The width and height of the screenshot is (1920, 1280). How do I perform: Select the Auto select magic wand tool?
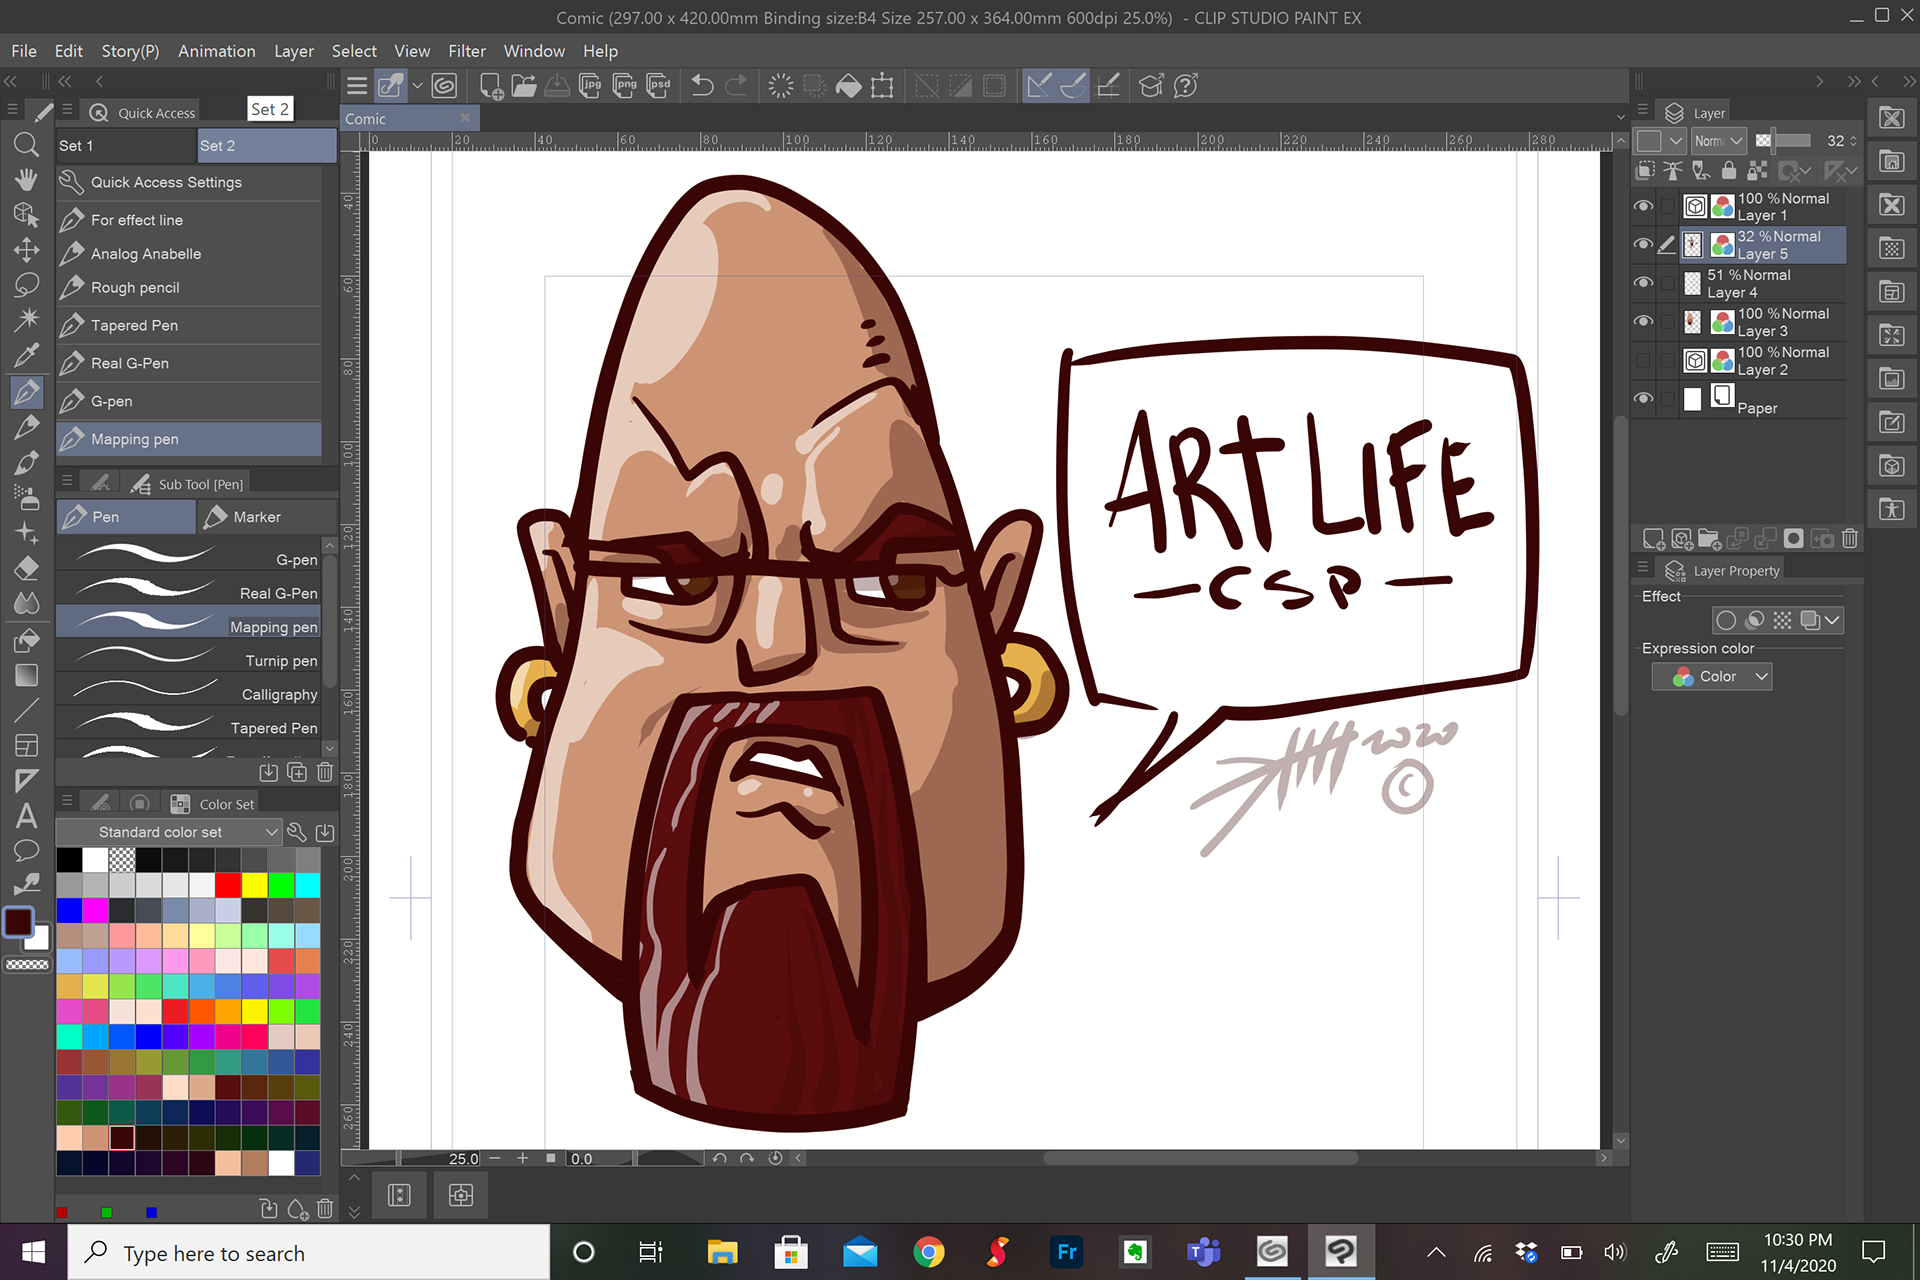coord(26,319)
